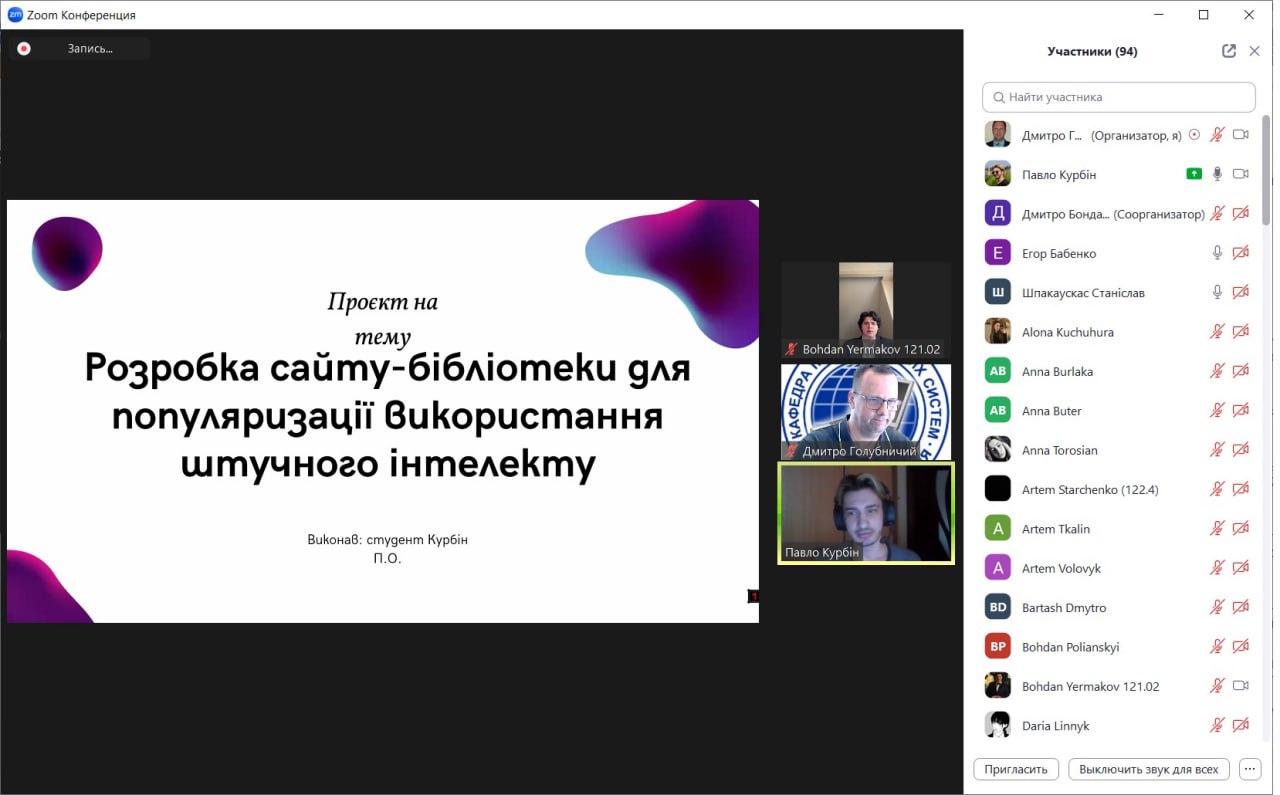Click muted mic icon for Alona Kuchuhura

point(1217,332)
